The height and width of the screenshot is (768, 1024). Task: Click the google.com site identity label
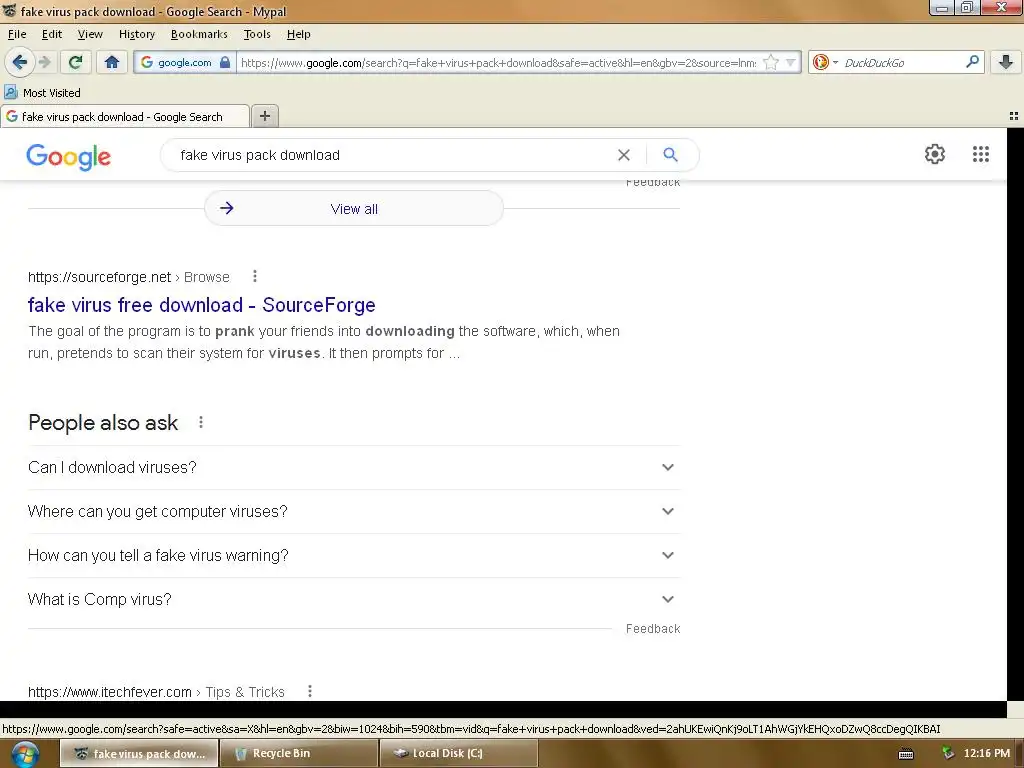185,63
